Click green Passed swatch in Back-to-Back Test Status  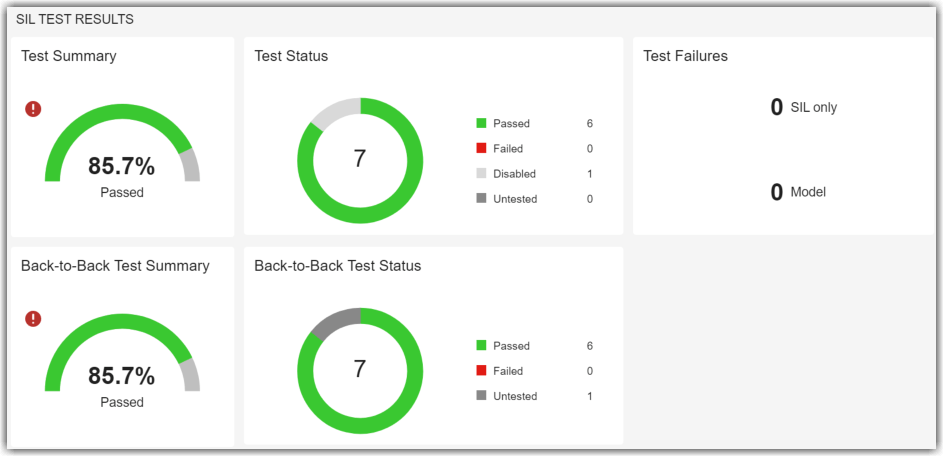[x=481, y=346]
